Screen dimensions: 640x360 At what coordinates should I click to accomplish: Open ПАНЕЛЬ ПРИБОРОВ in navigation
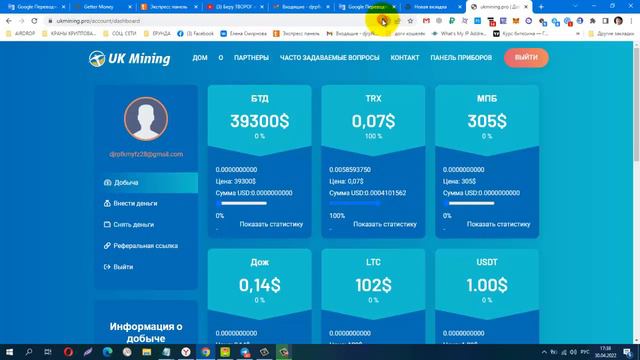(461, 58)
